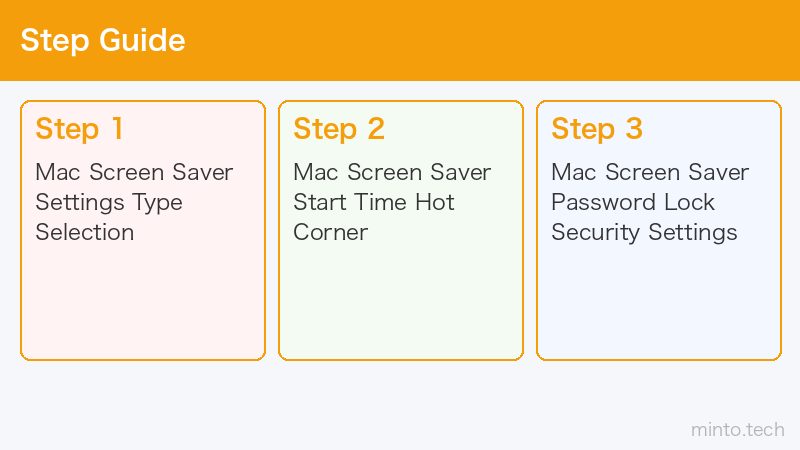The height and width of the screenshot is (450, 800).
Task: Click 'Mac Screen Saver' line in Step 2
Action: (392, 172)
